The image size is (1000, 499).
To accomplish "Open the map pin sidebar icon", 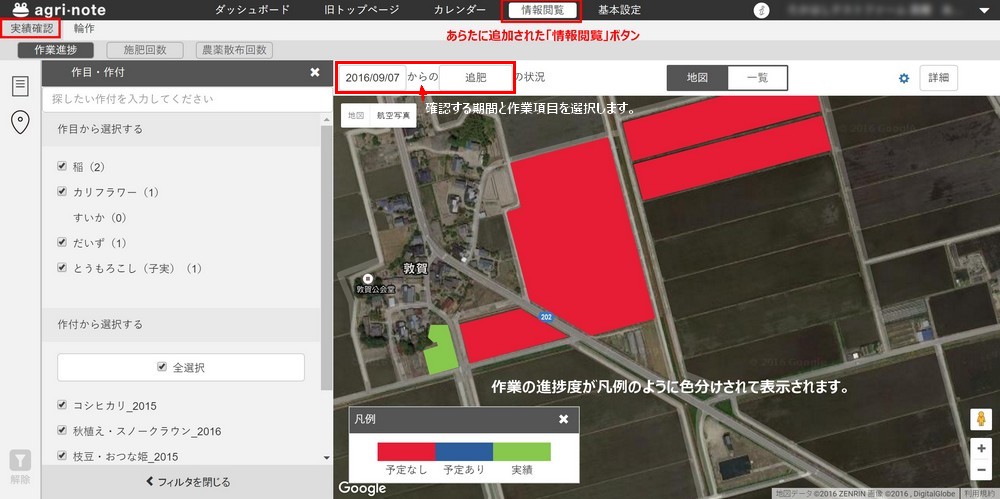I will click(x=20, y=122).
